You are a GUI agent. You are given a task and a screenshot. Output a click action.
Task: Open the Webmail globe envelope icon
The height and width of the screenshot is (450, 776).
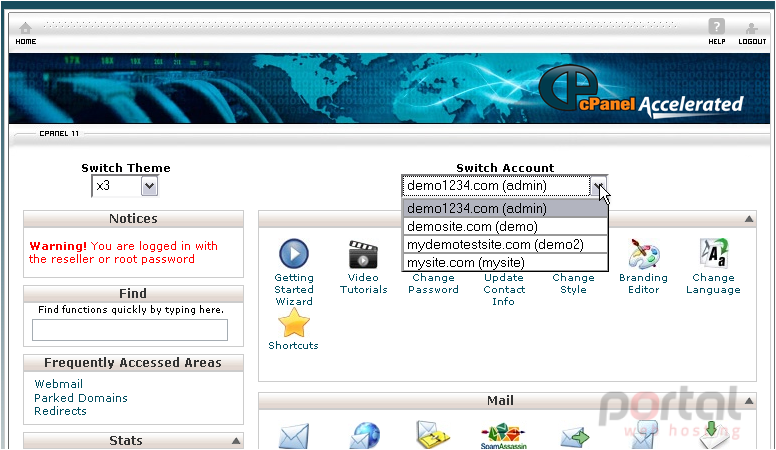coord(365,436)
